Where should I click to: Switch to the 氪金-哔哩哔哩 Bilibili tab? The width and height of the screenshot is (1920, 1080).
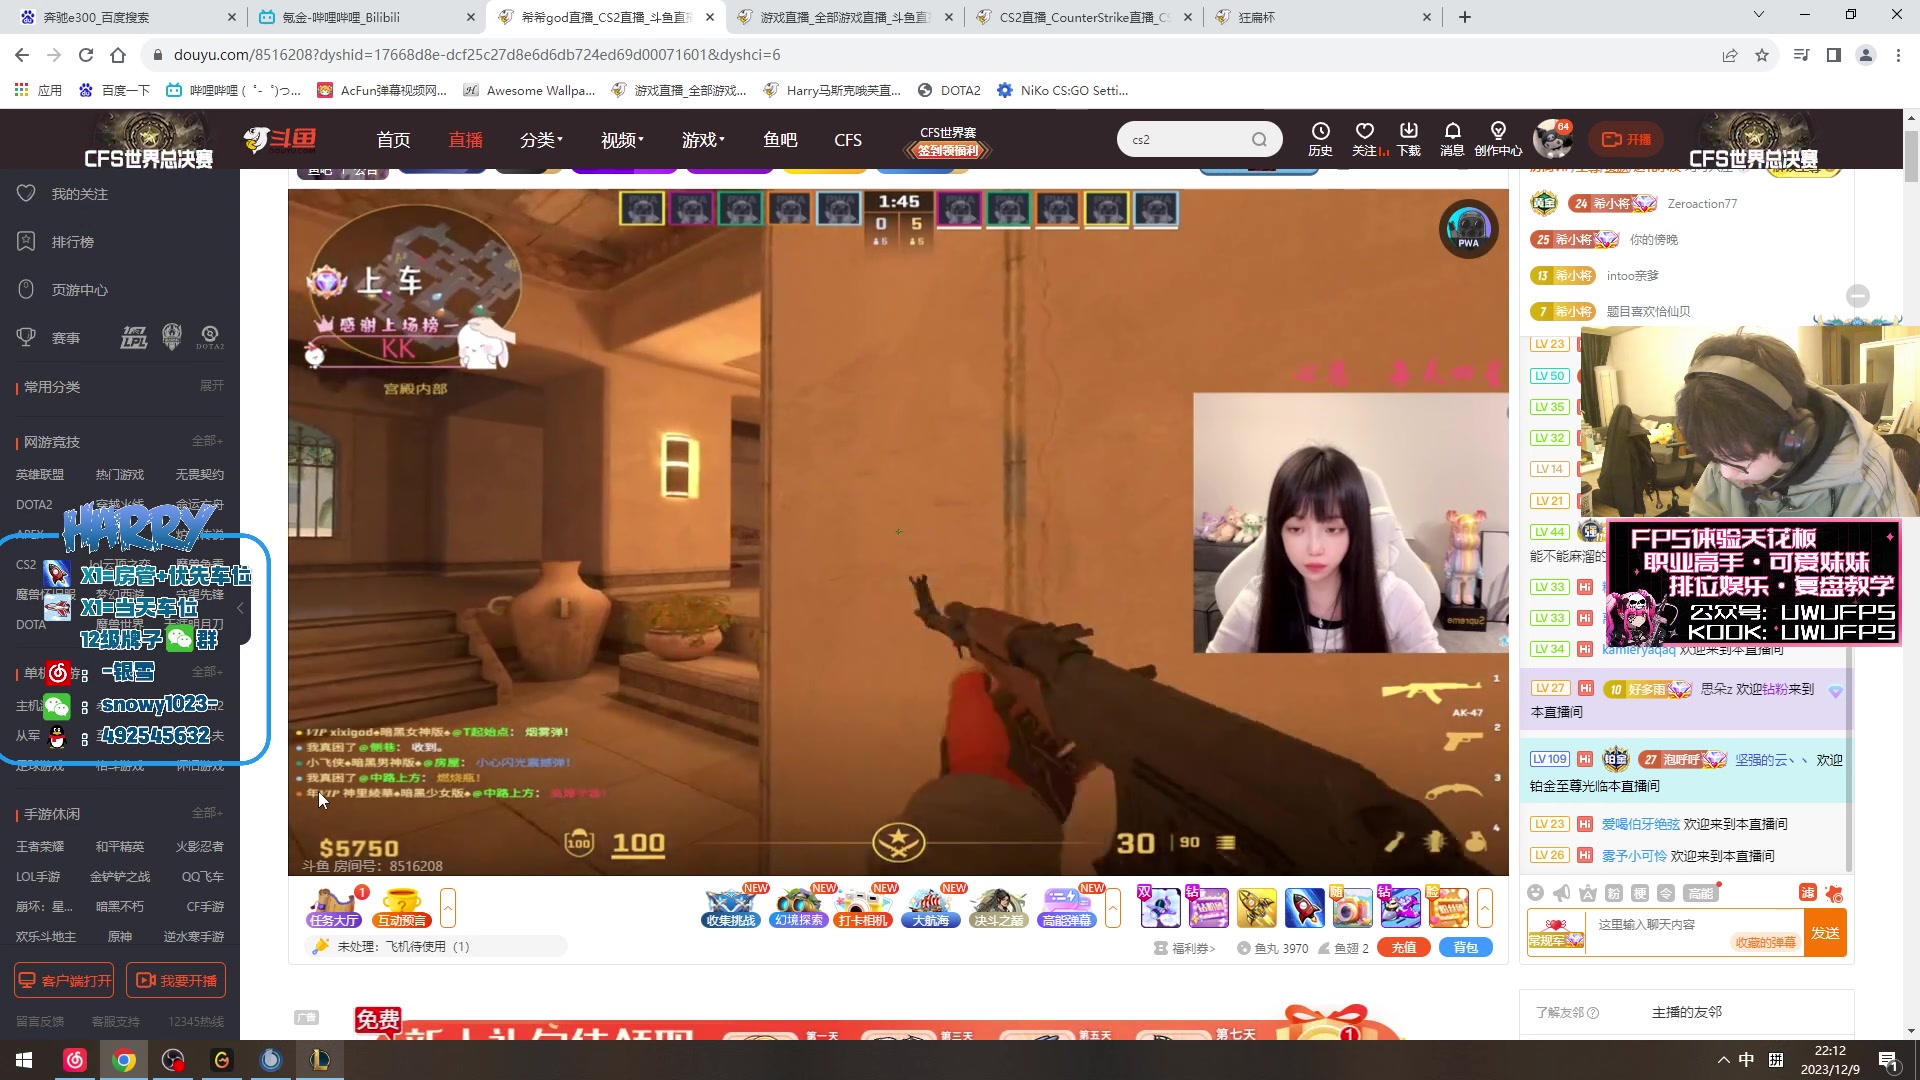[366, 17]
